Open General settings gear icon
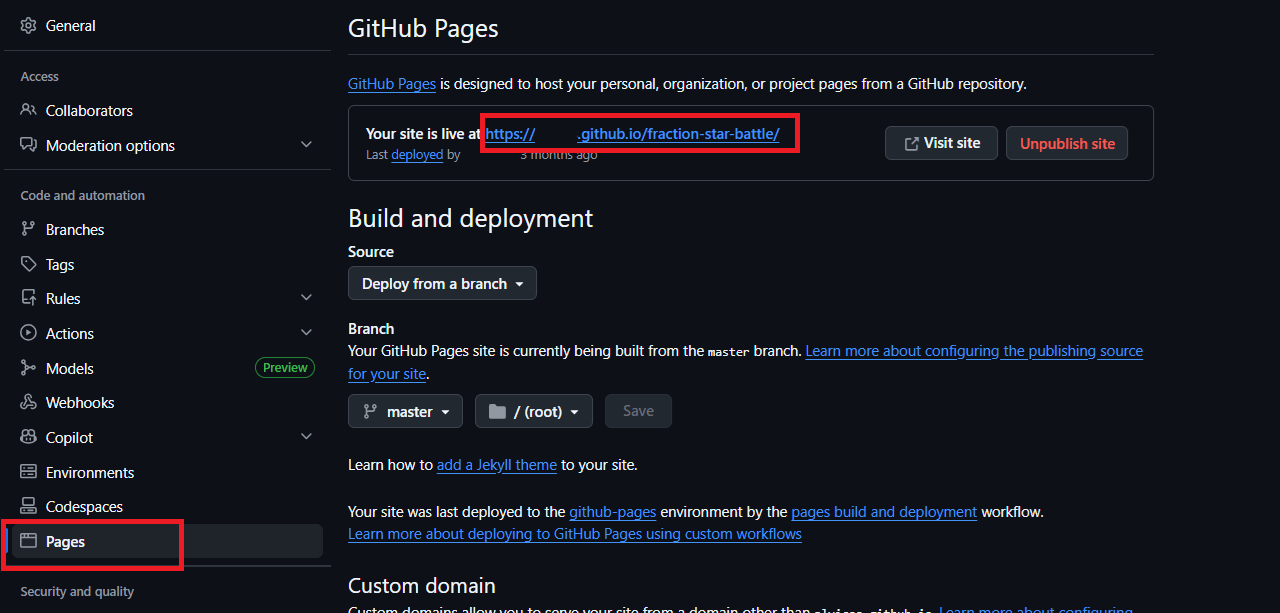The width and height of the screenshot is (1280, 613). click(28, 26)
